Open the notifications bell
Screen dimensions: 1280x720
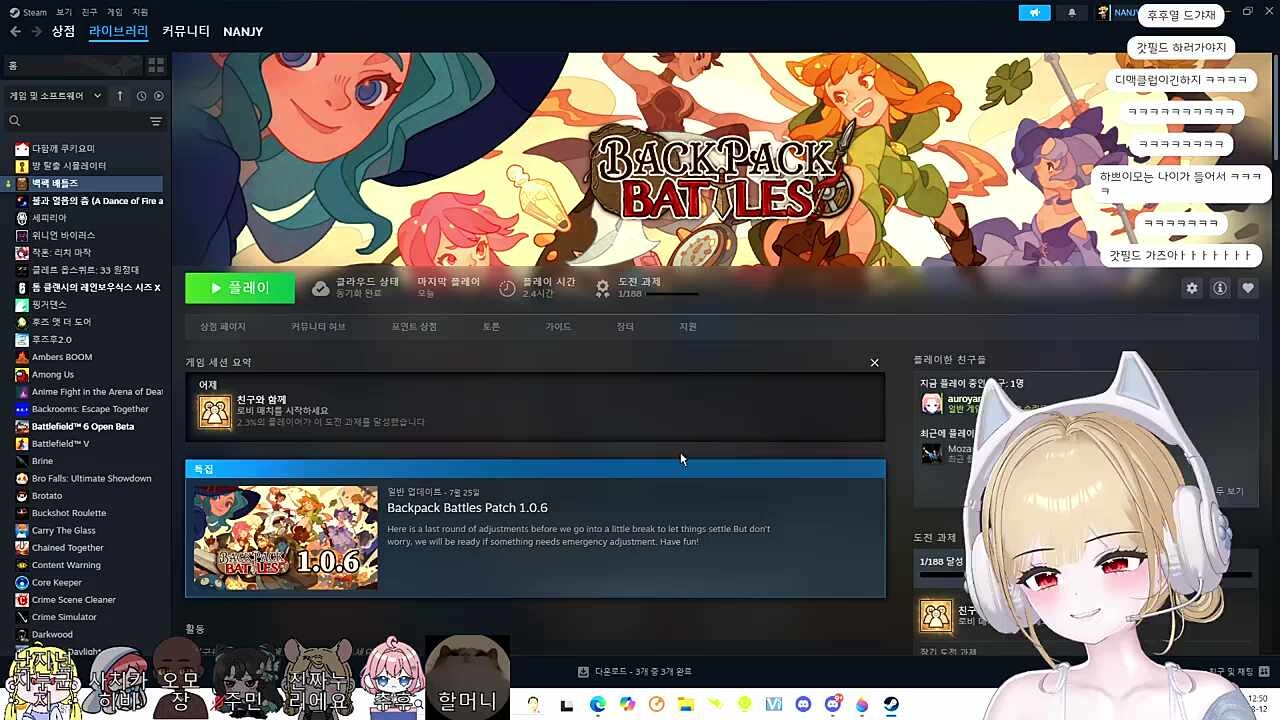1072,12
